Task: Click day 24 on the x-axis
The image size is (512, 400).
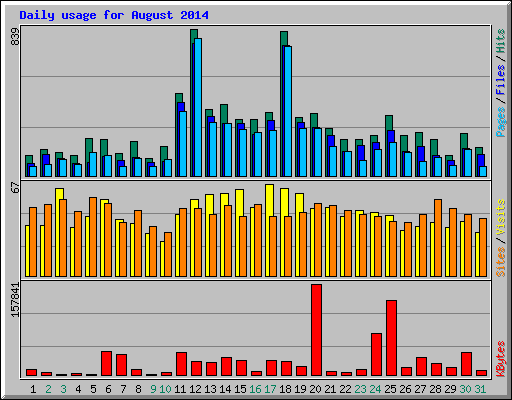Action: click(375, 389)
